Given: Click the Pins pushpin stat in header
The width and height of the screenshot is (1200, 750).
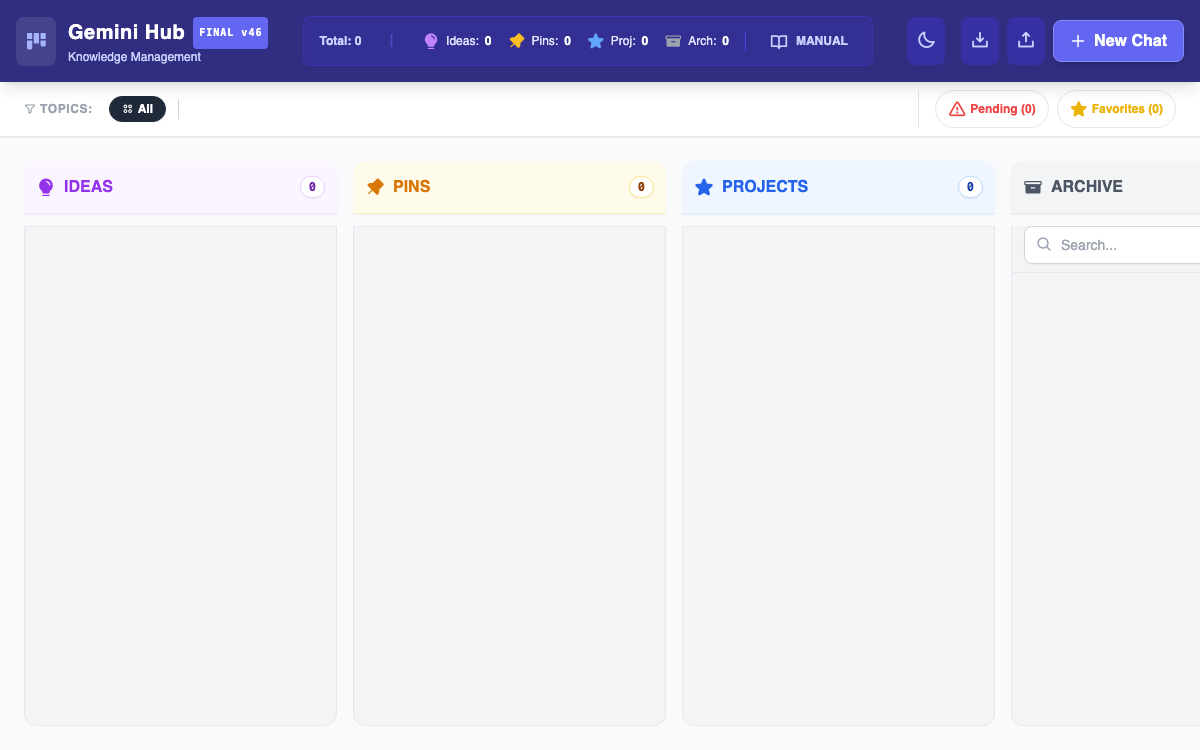Looking at the screenshot, I should coord(540,41).
